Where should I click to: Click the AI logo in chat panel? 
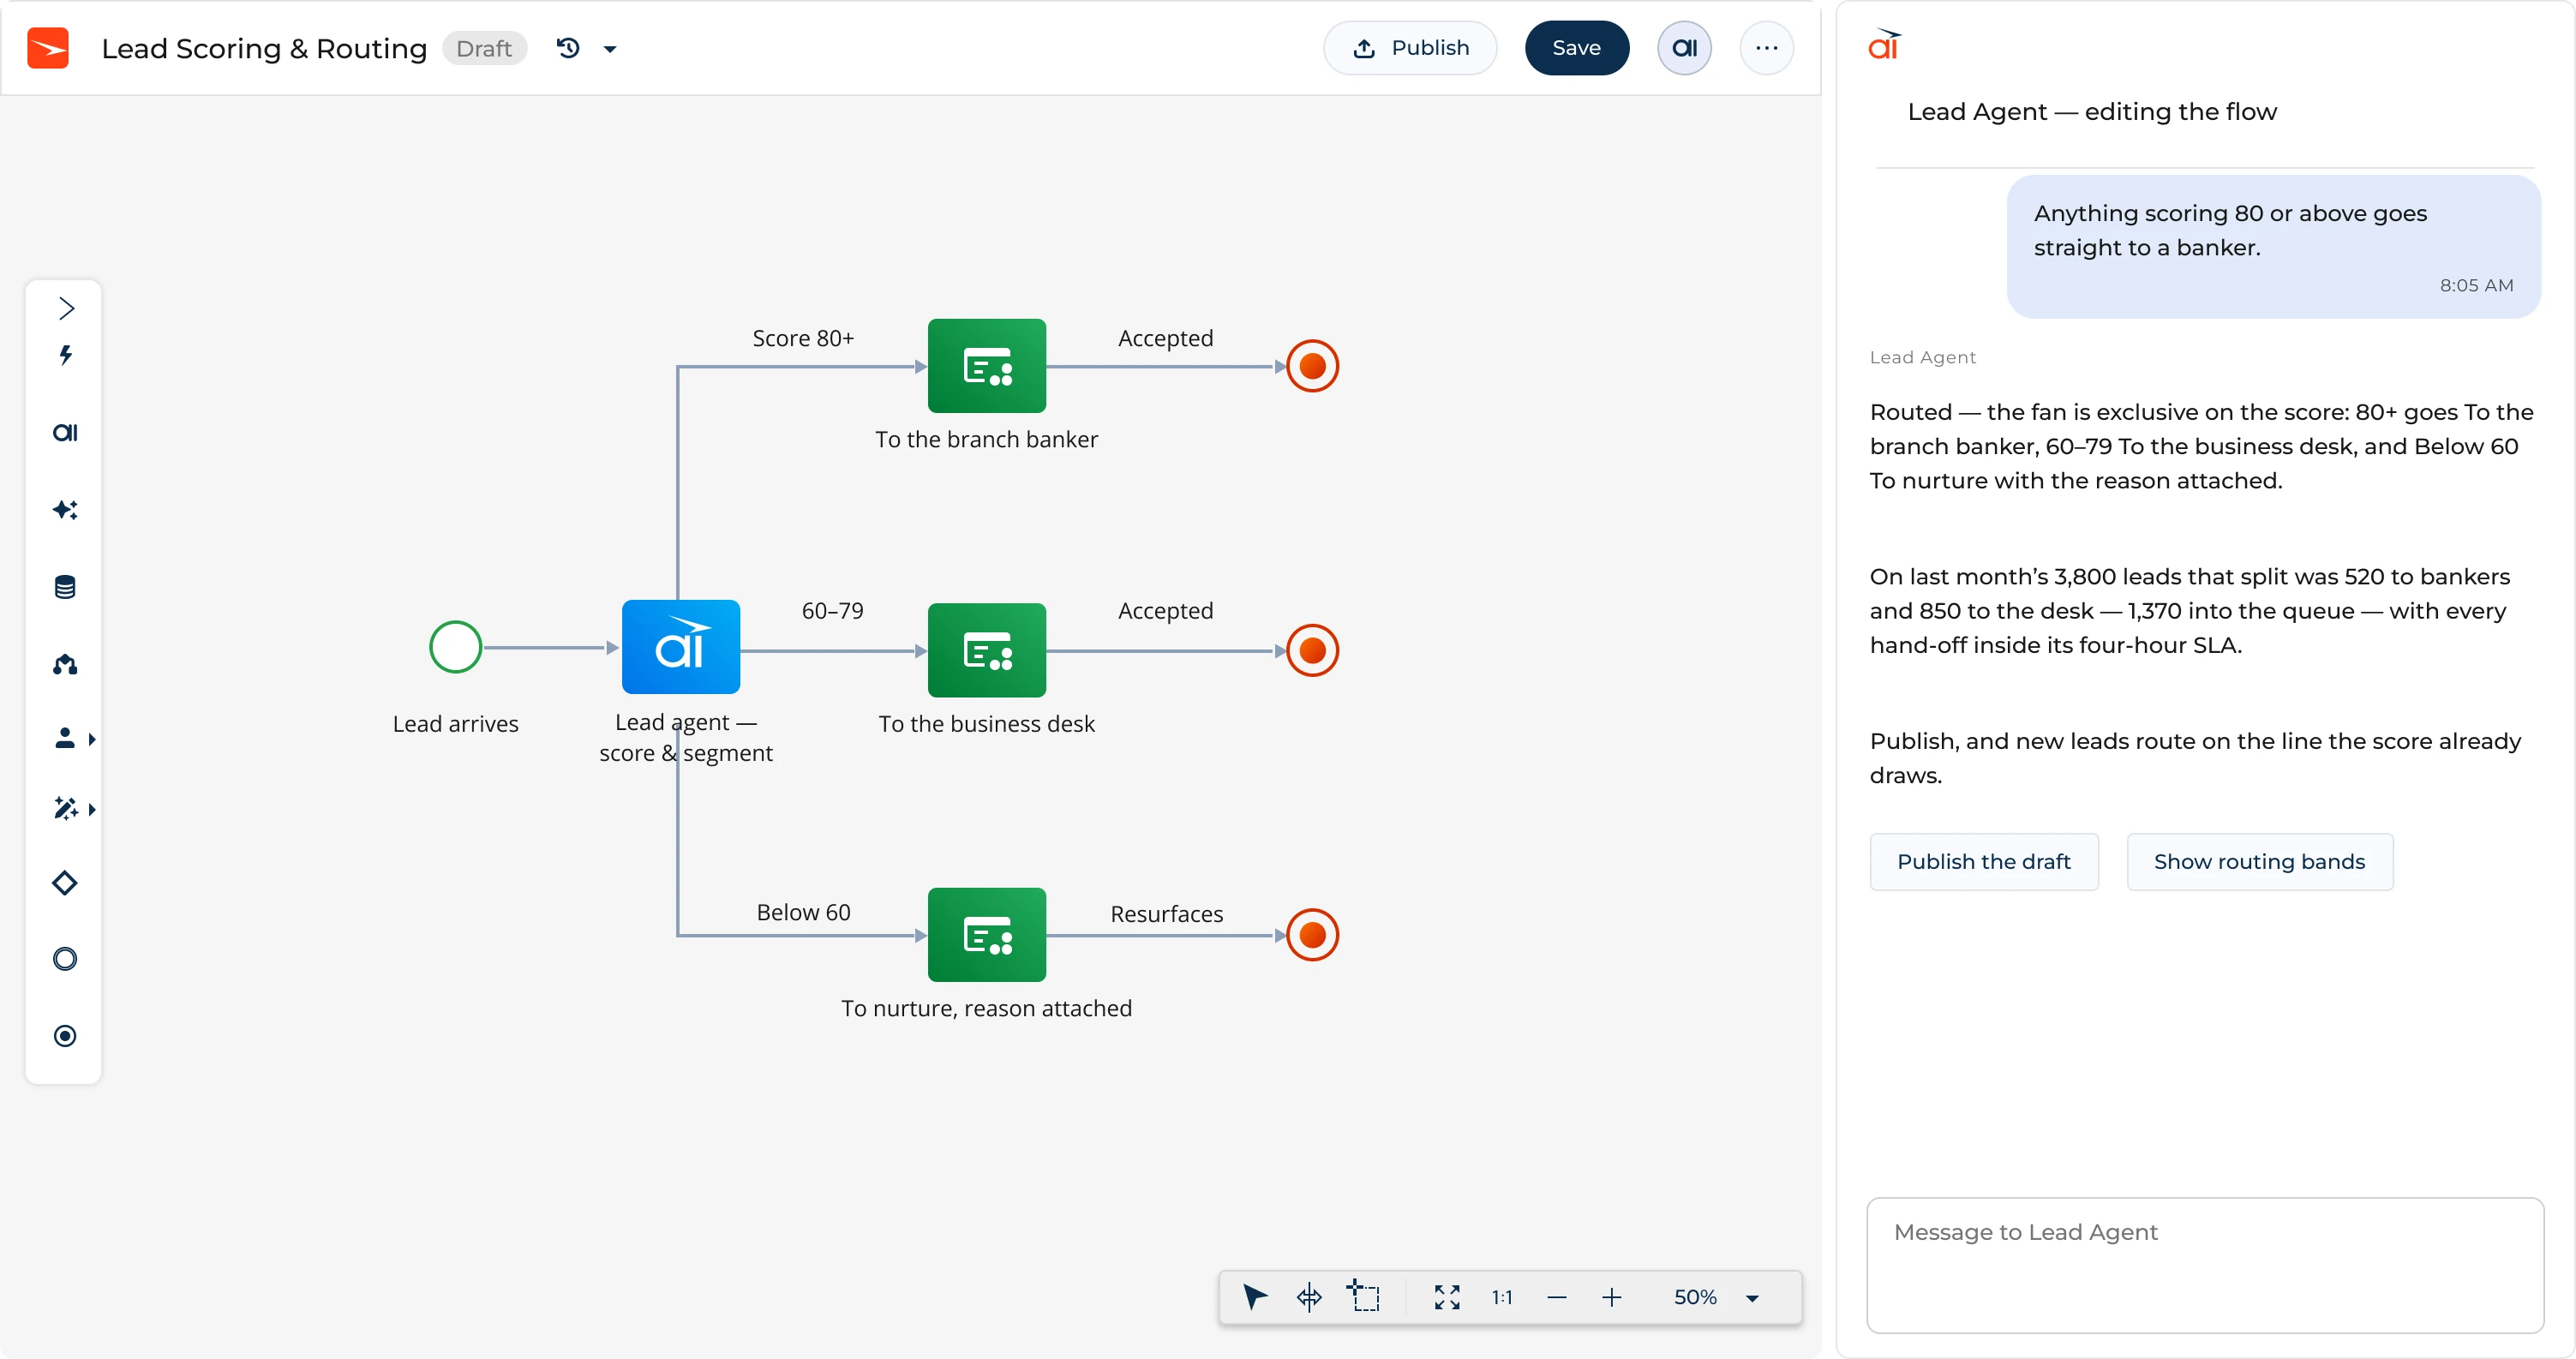click(1884, 45)
